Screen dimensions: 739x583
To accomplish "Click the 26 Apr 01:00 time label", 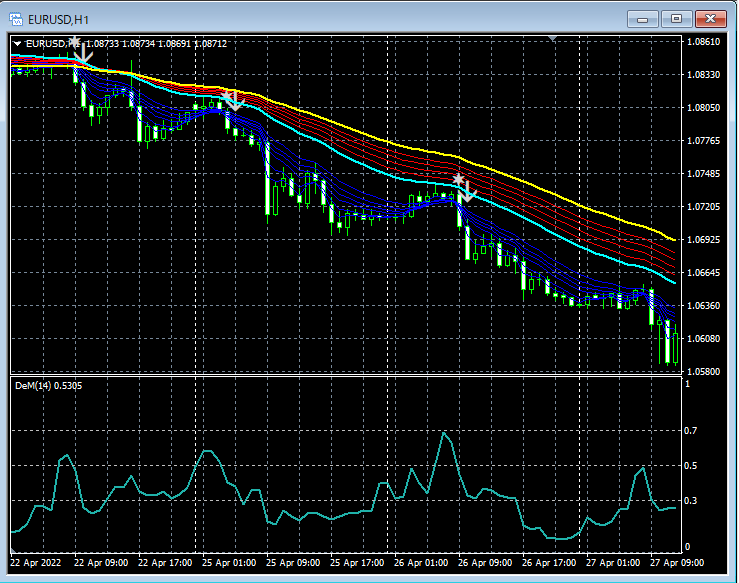I will (421, 563).
